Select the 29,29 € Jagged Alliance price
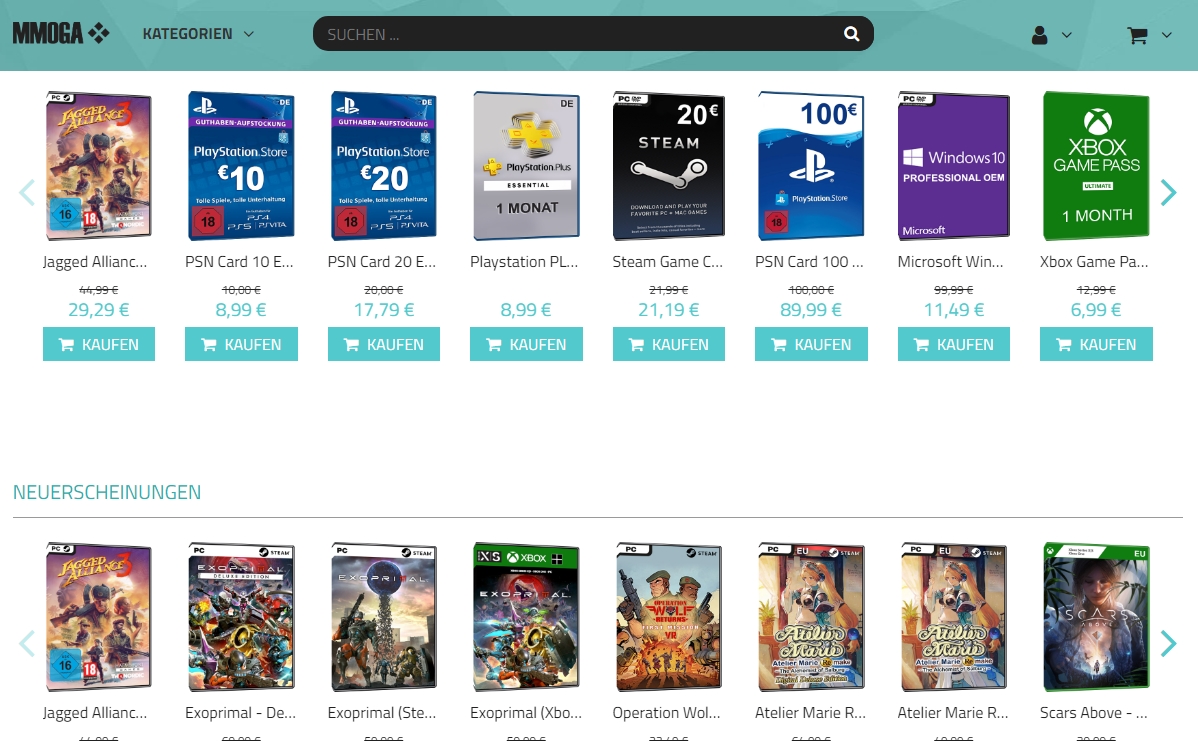 (99, 309)
